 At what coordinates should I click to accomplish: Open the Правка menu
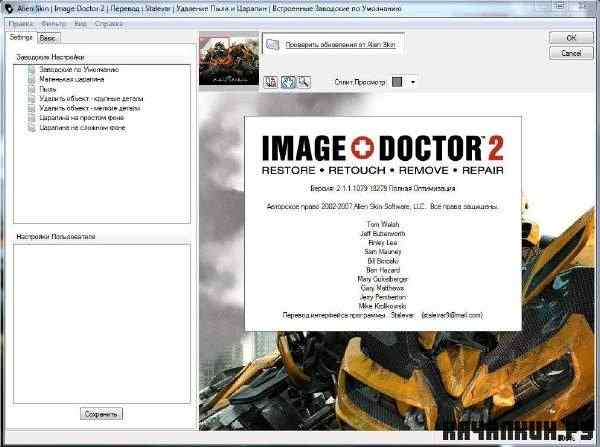pos(21,24)
